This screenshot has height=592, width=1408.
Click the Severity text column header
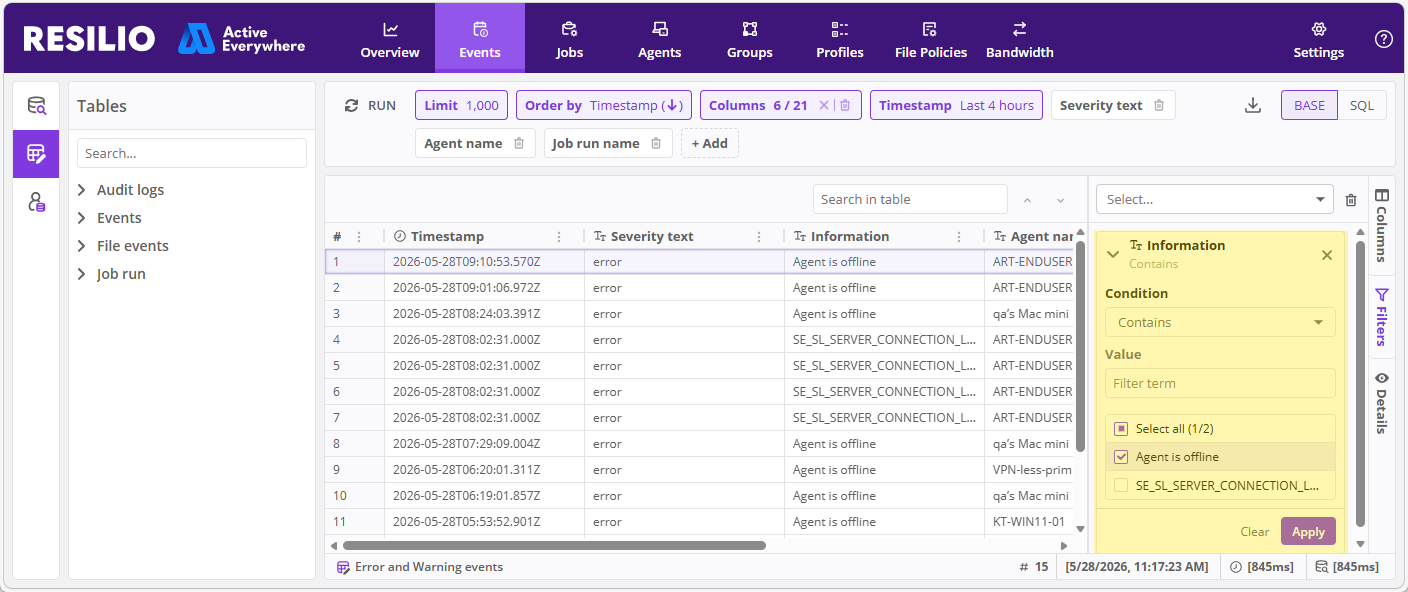(652, 237)
